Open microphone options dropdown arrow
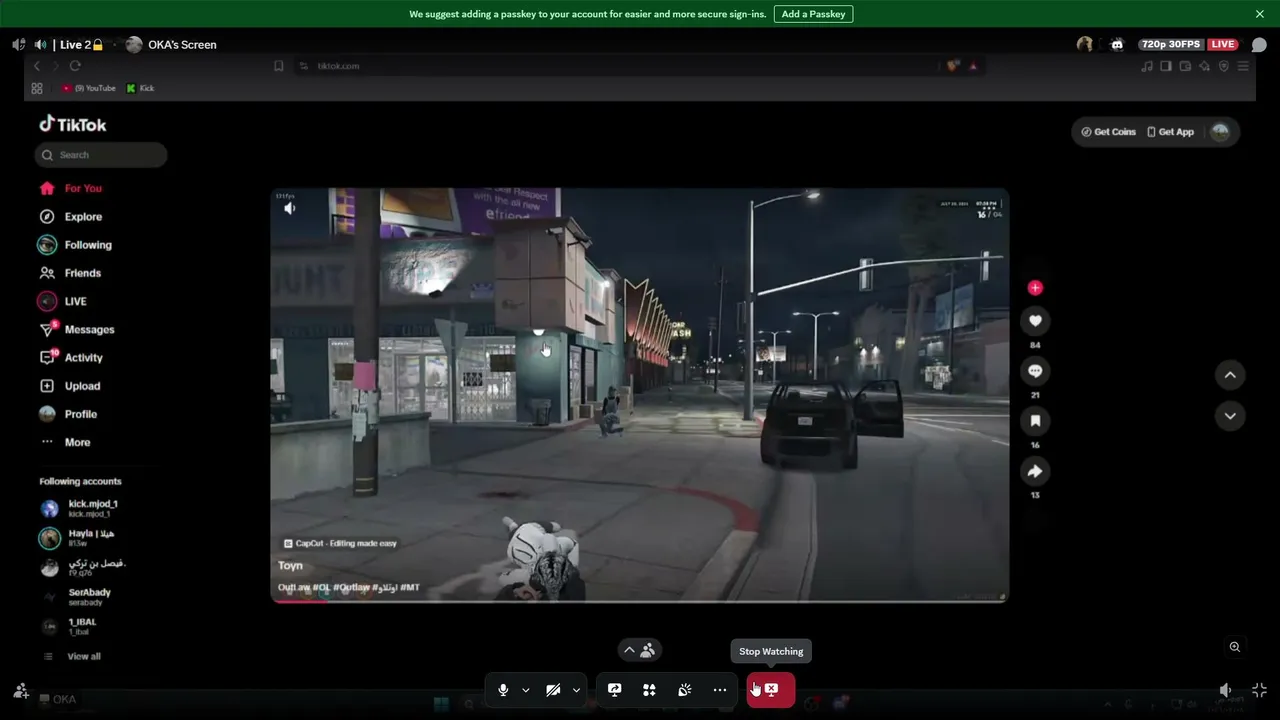 (525, 690)
